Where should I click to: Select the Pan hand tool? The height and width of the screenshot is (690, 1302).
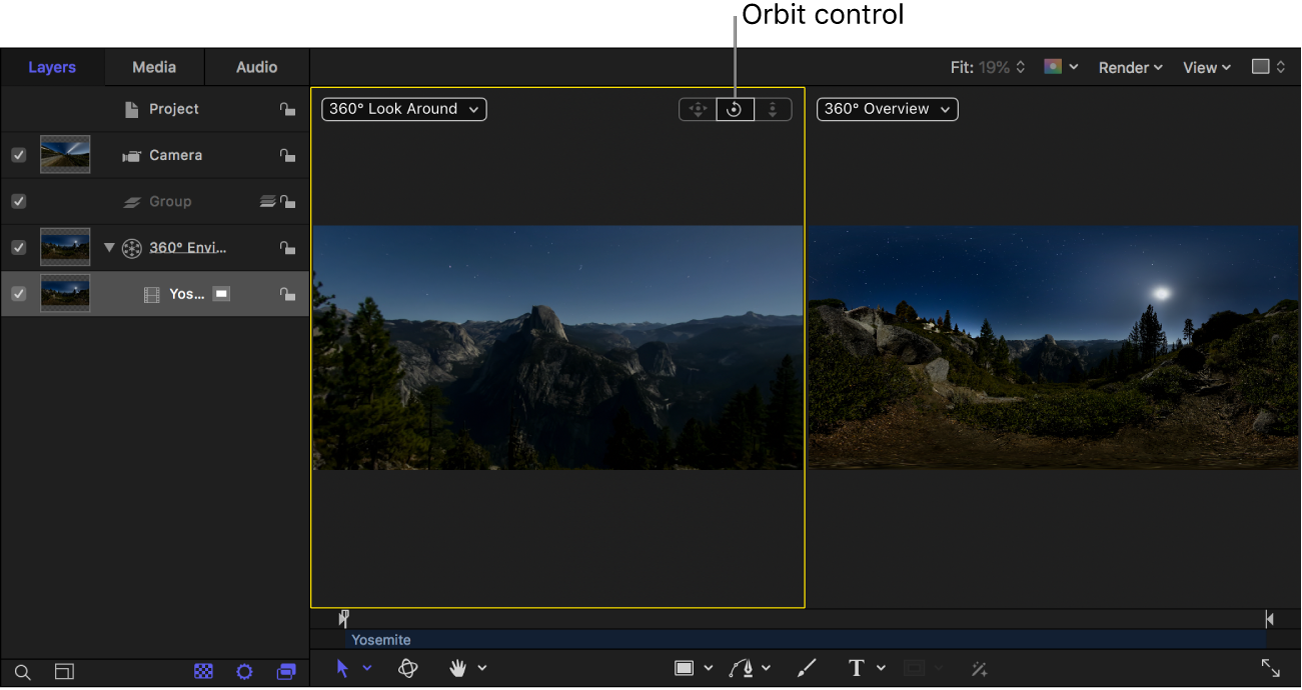[x=459, y=668]
